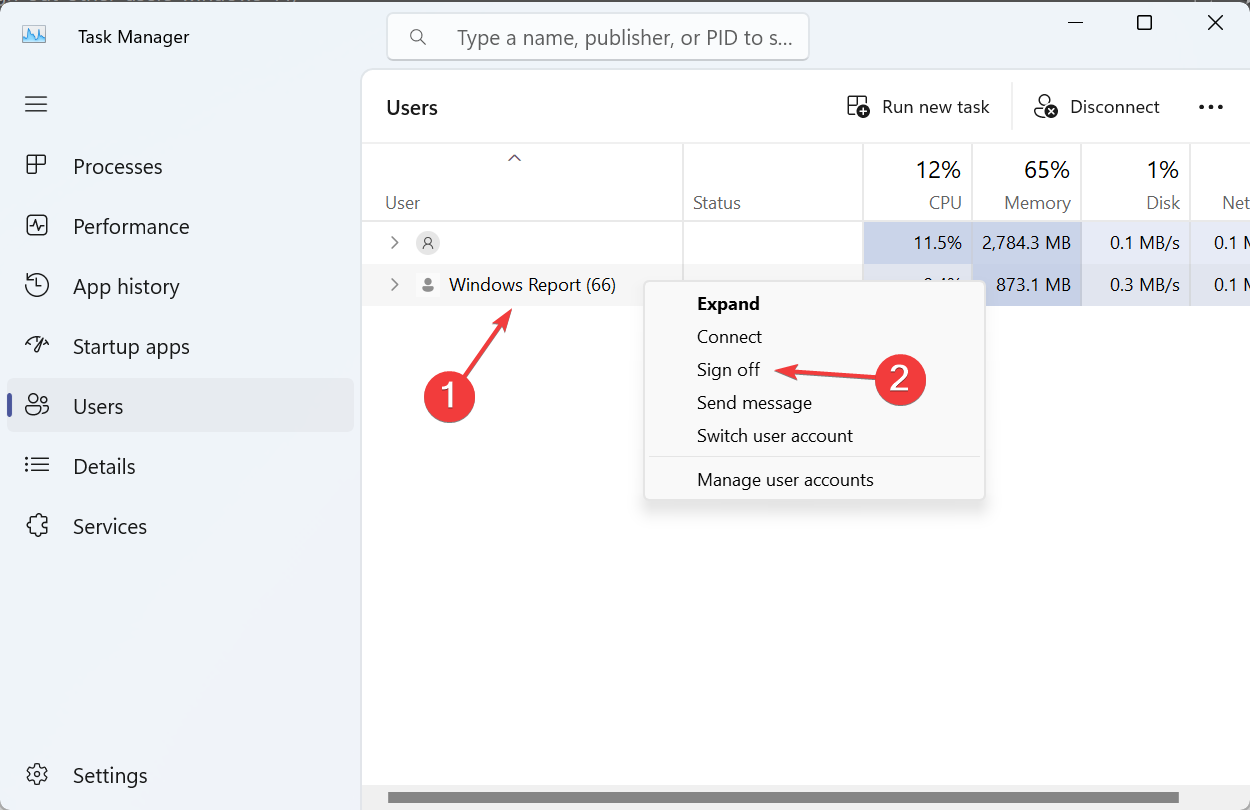The height and width of the screenshot is (810, 1250).
Task: Collapse sort arrow above User column
Action: click(514, 158)
